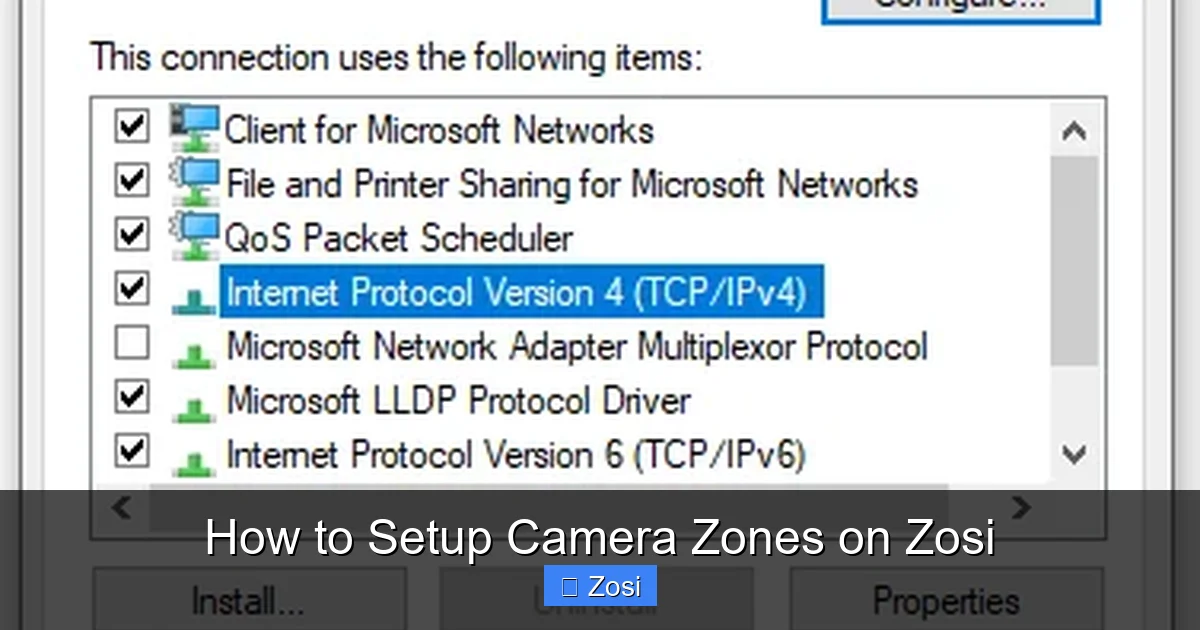1200x630 pixels.
Task: Click the Internet Protocol Version 6 adapter icon
Action: pos(195,455)
